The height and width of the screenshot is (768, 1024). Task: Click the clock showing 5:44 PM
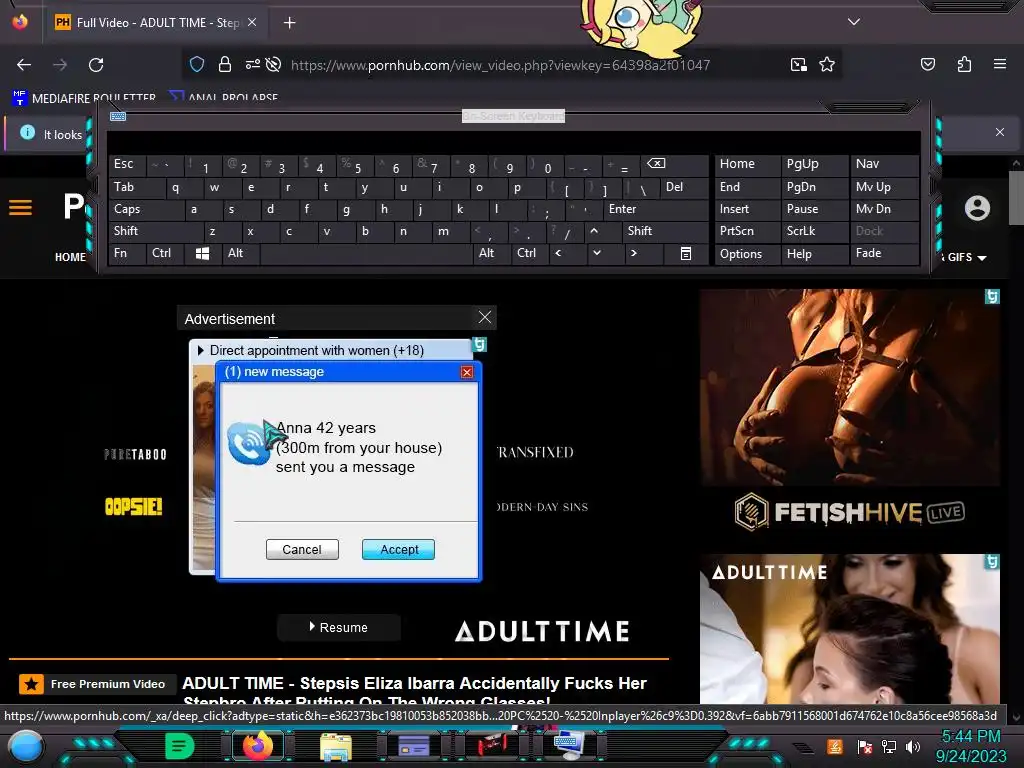coord(970,737)
